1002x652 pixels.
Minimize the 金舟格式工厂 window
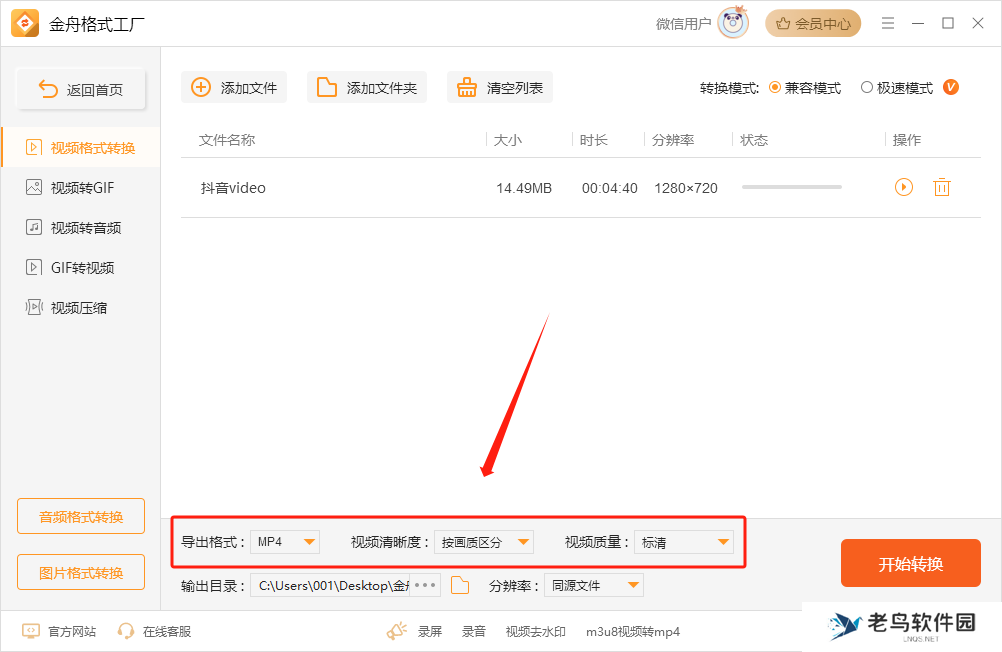[918, 24]
